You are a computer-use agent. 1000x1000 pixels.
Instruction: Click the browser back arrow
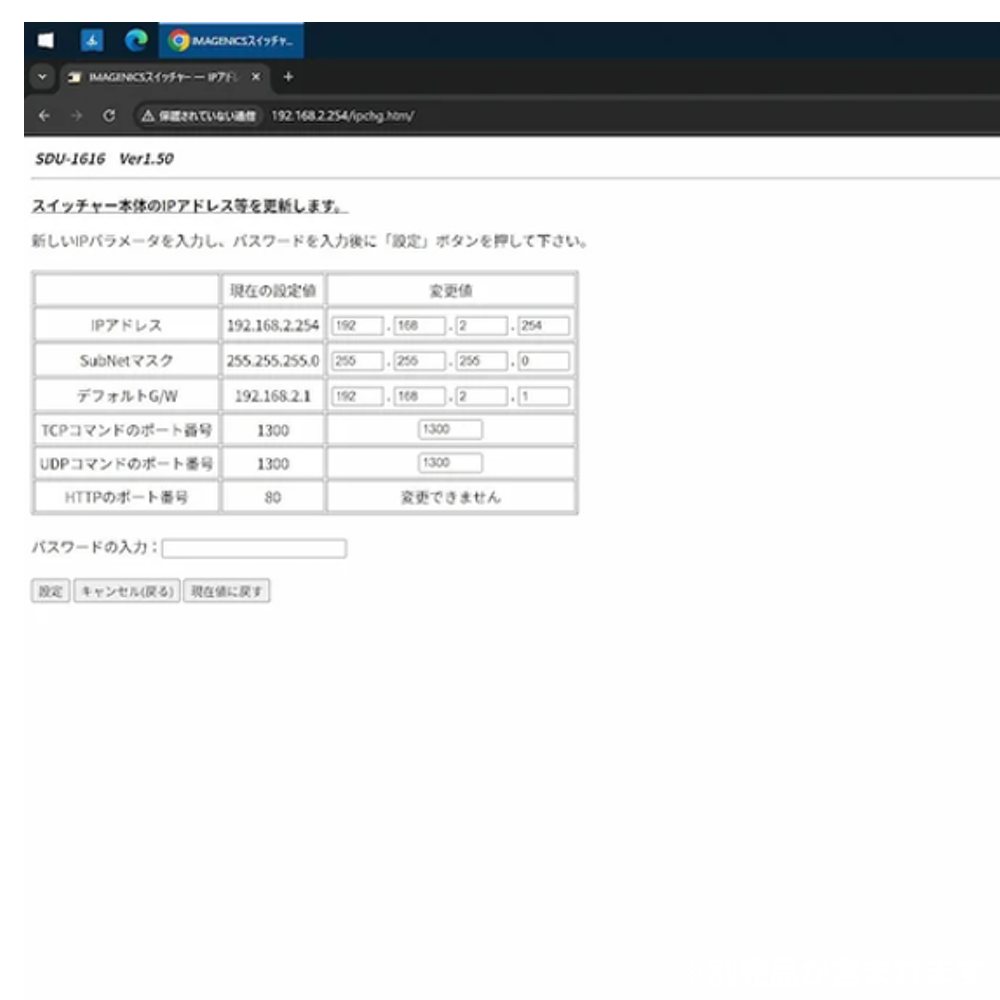coord(44,115)
